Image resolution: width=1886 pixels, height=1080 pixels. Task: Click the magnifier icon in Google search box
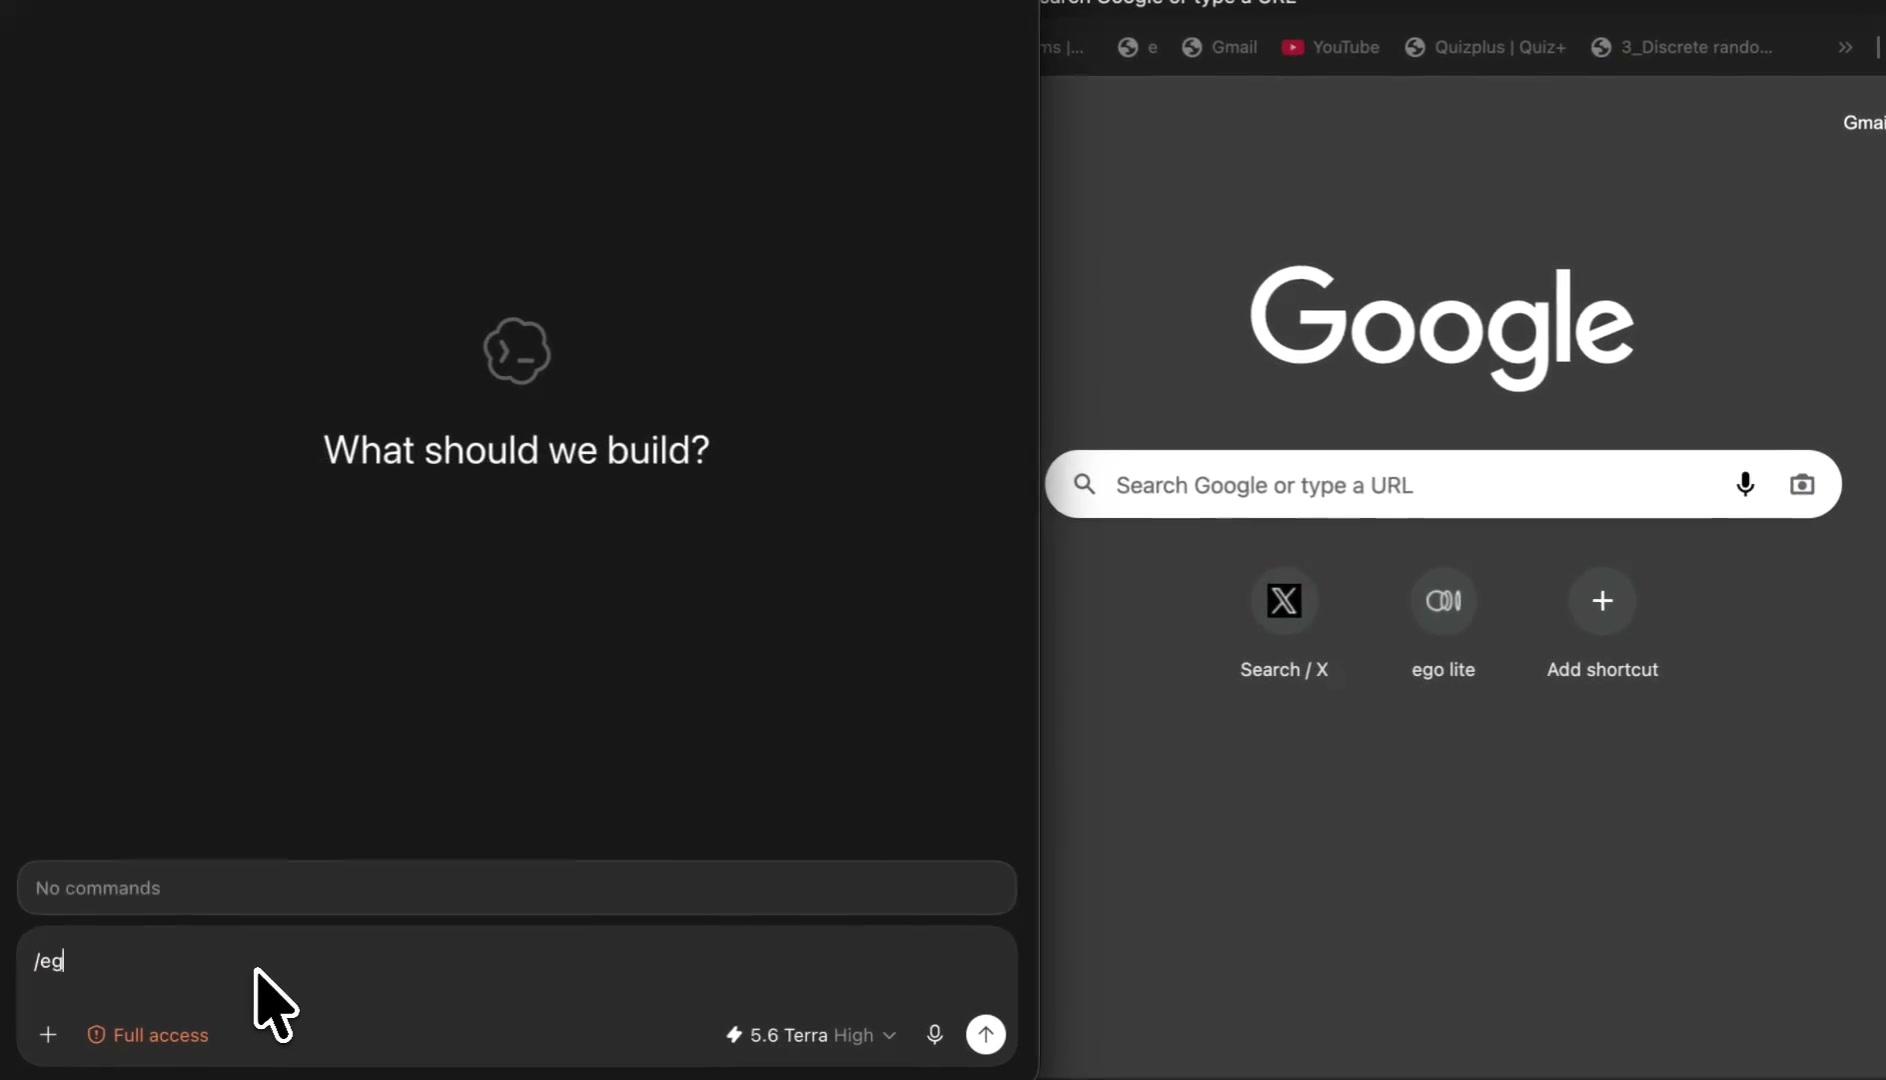1085,485
